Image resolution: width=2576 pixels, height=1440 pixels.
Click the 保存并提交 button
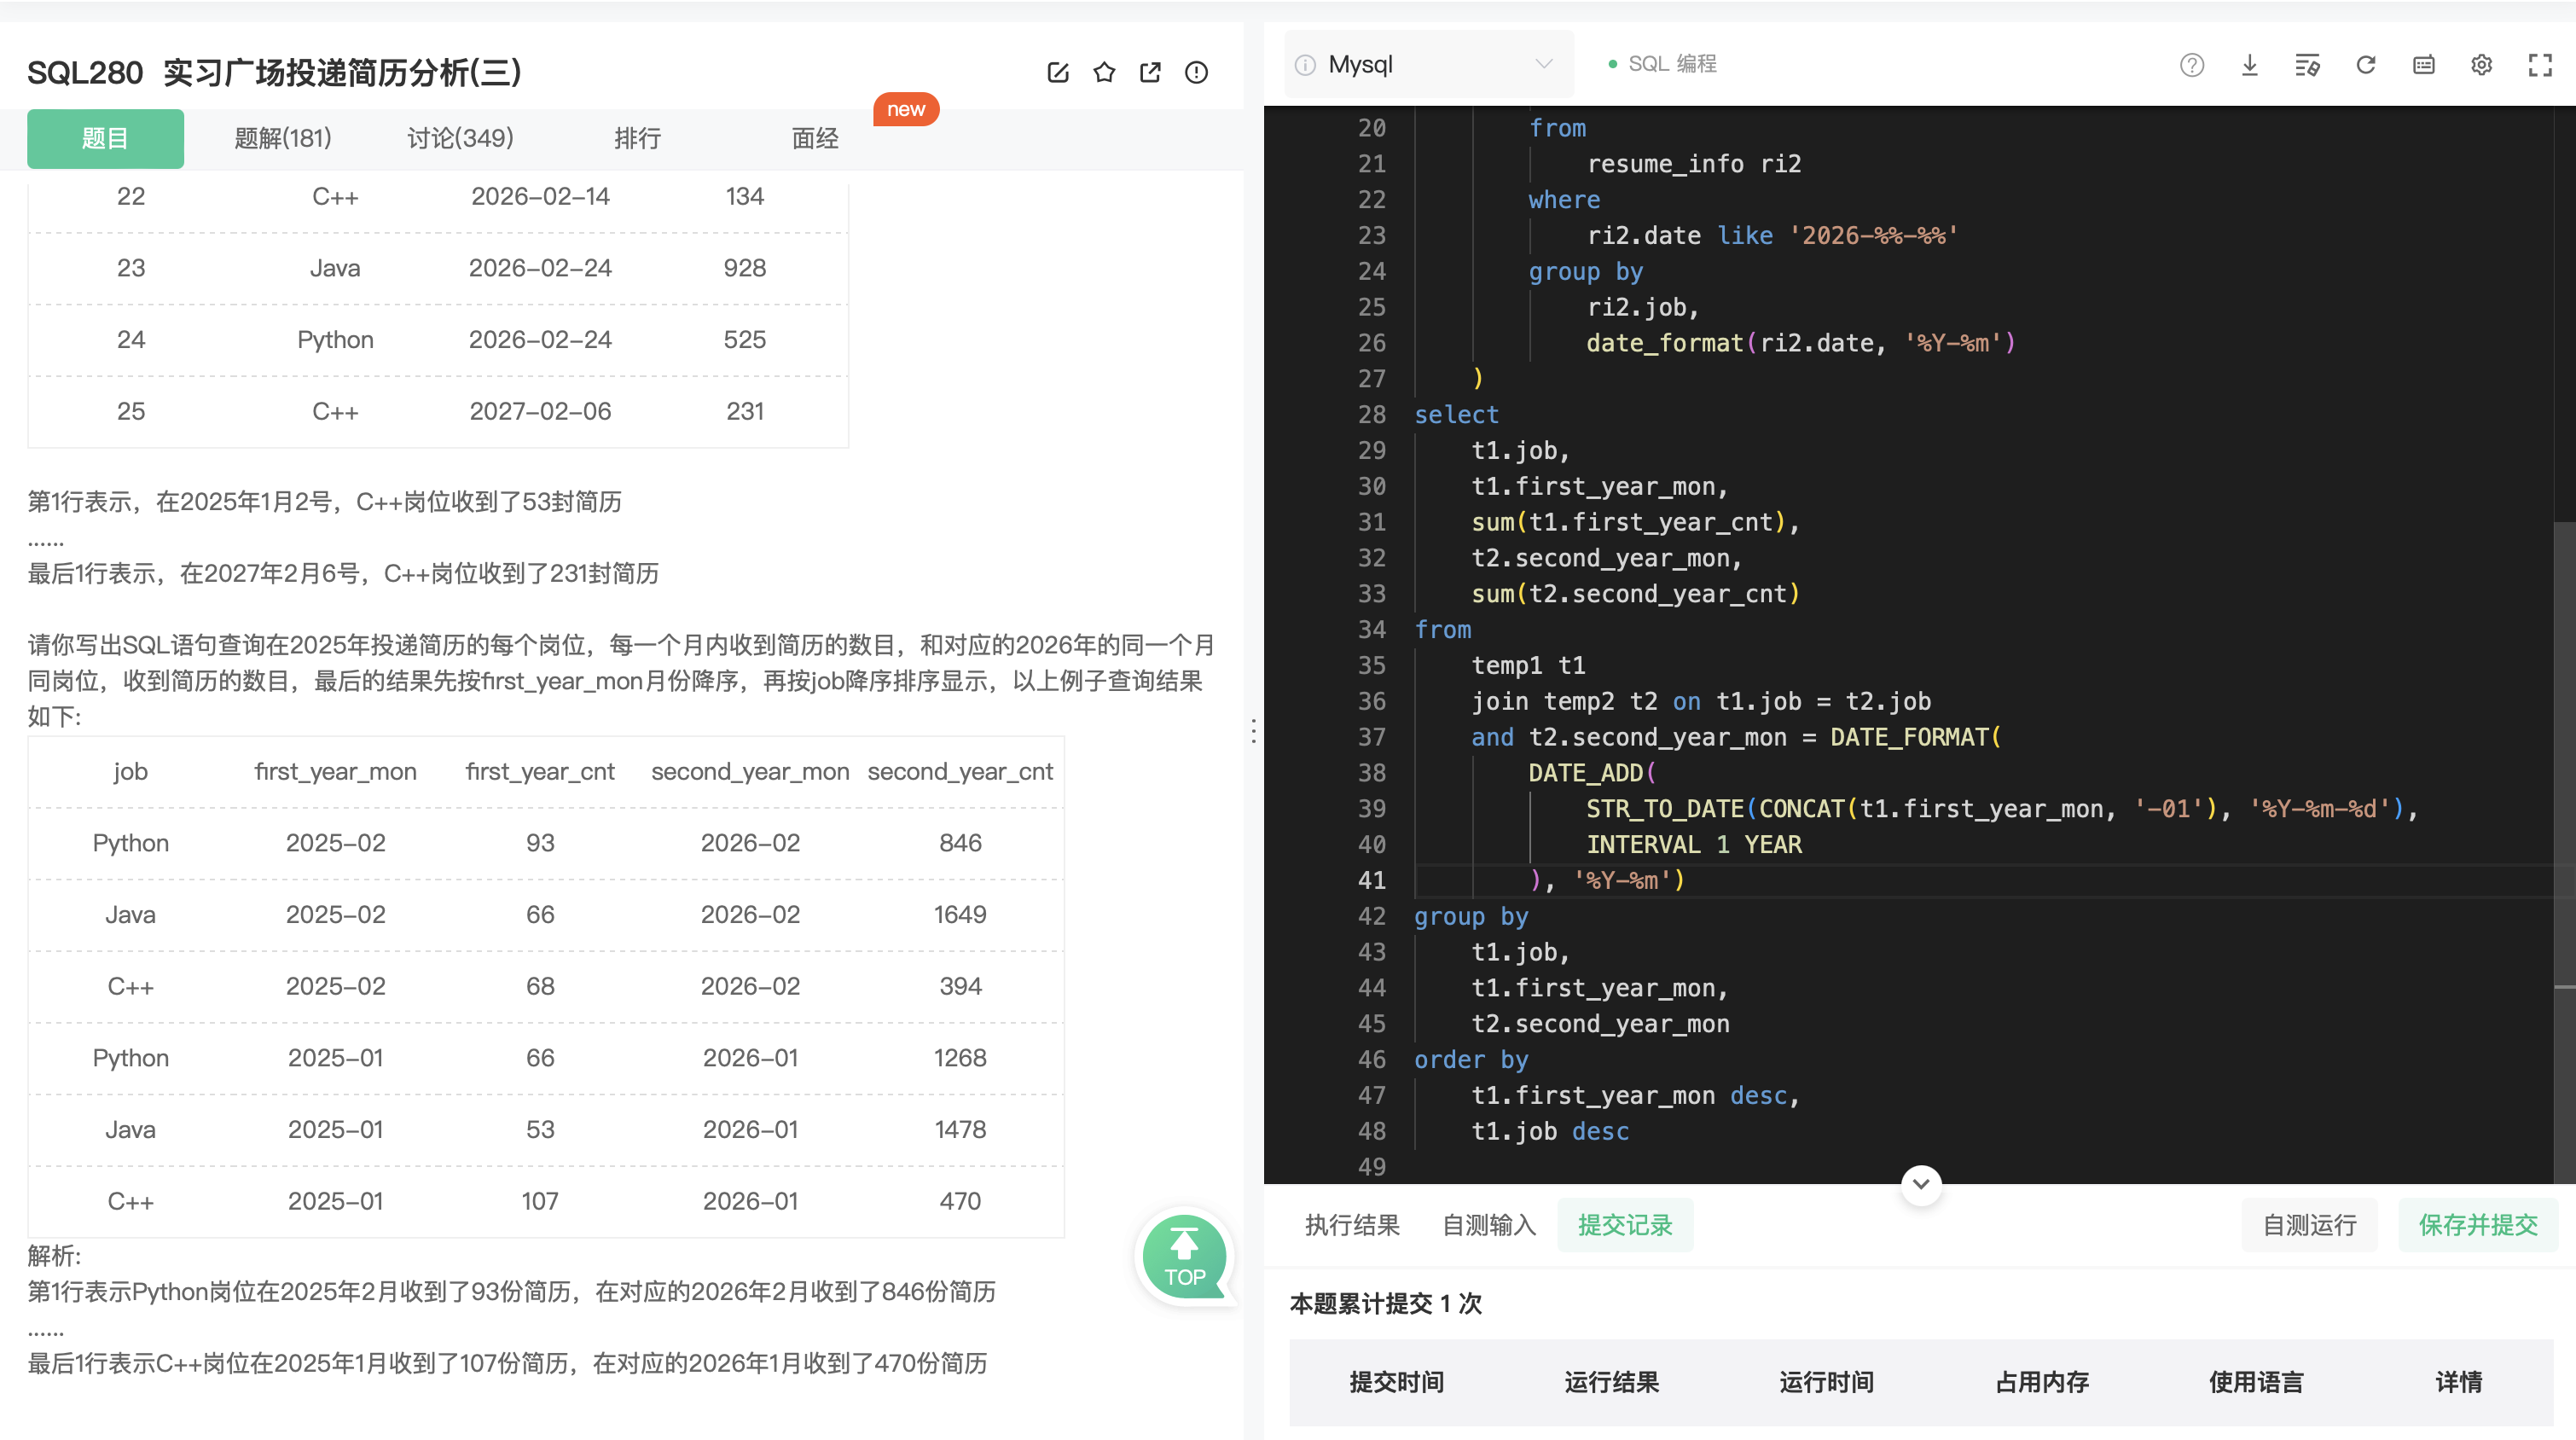2478,1225
